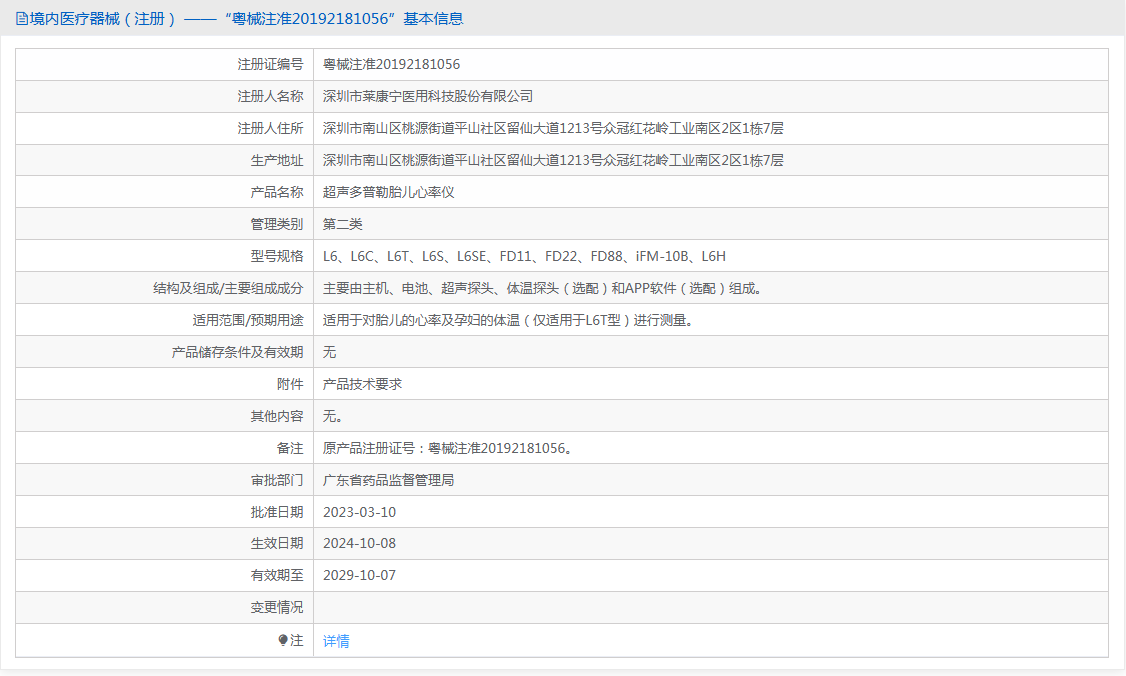Click the remark 原产品注册证号：粤械注准20192181056。
The width and height of the screenshot is (1126, 676).
[449, 448]
